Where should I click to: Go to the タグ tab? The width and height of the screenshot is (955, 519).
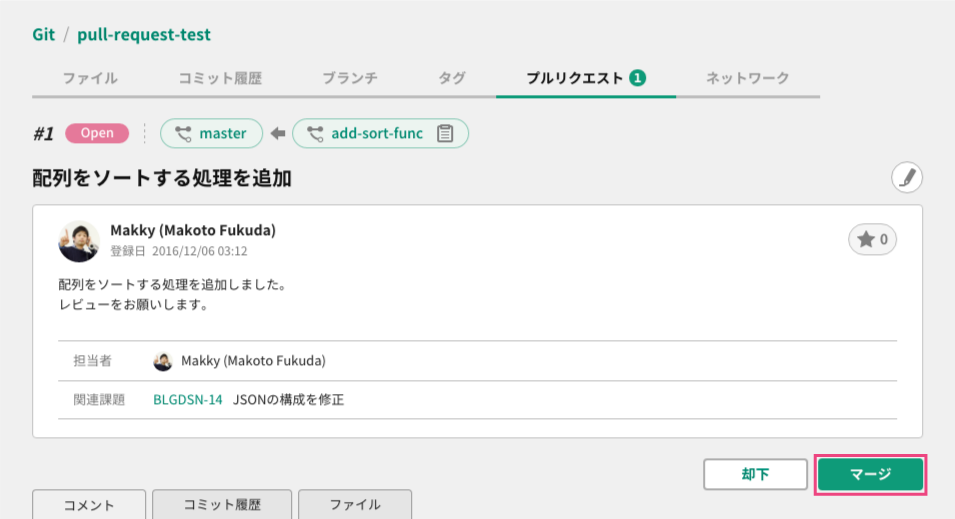(x=452, y=78)
